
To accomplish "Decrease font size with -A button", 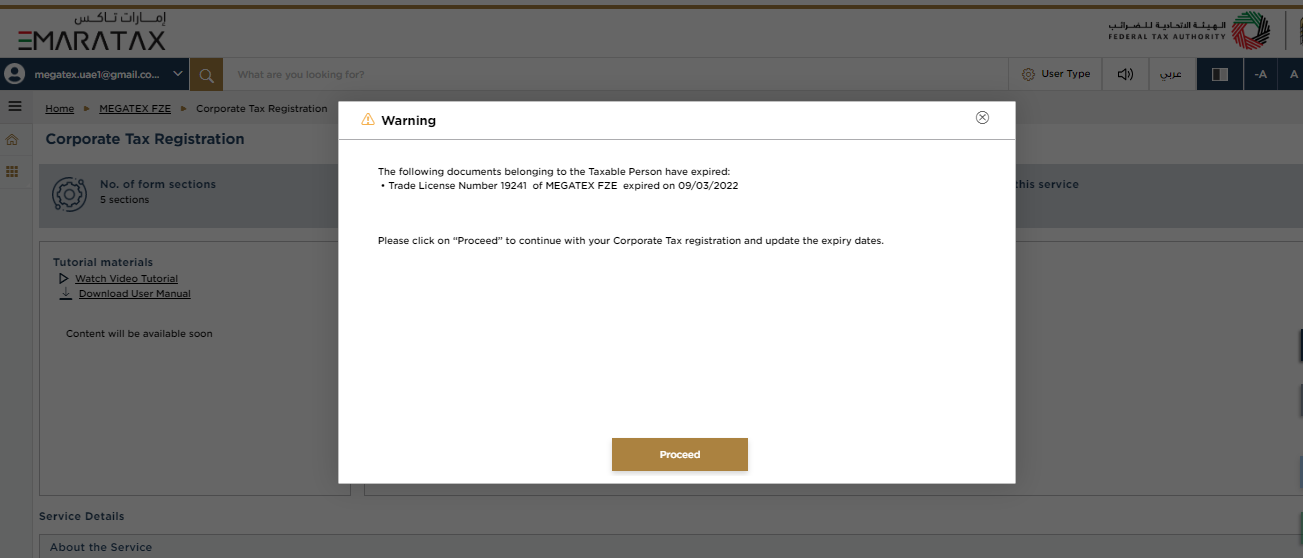I will (1260, 74).
